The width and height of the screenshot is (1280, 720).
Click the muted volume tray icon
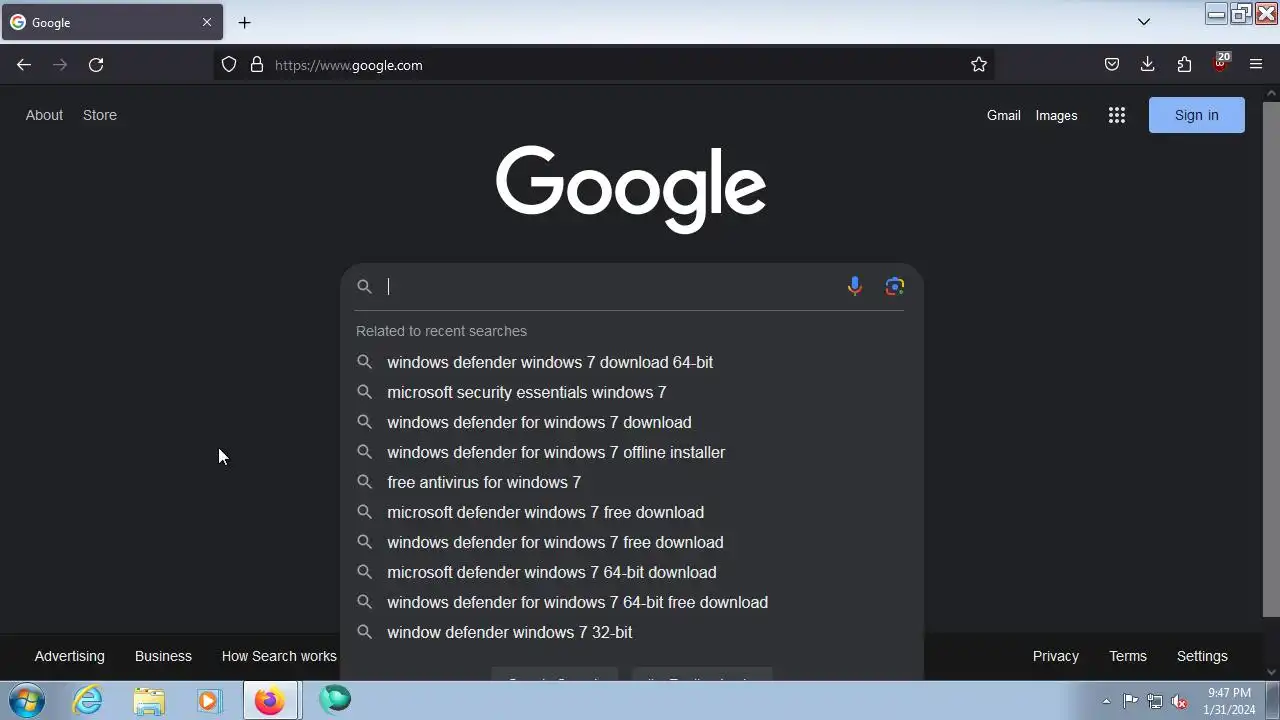1180,701
